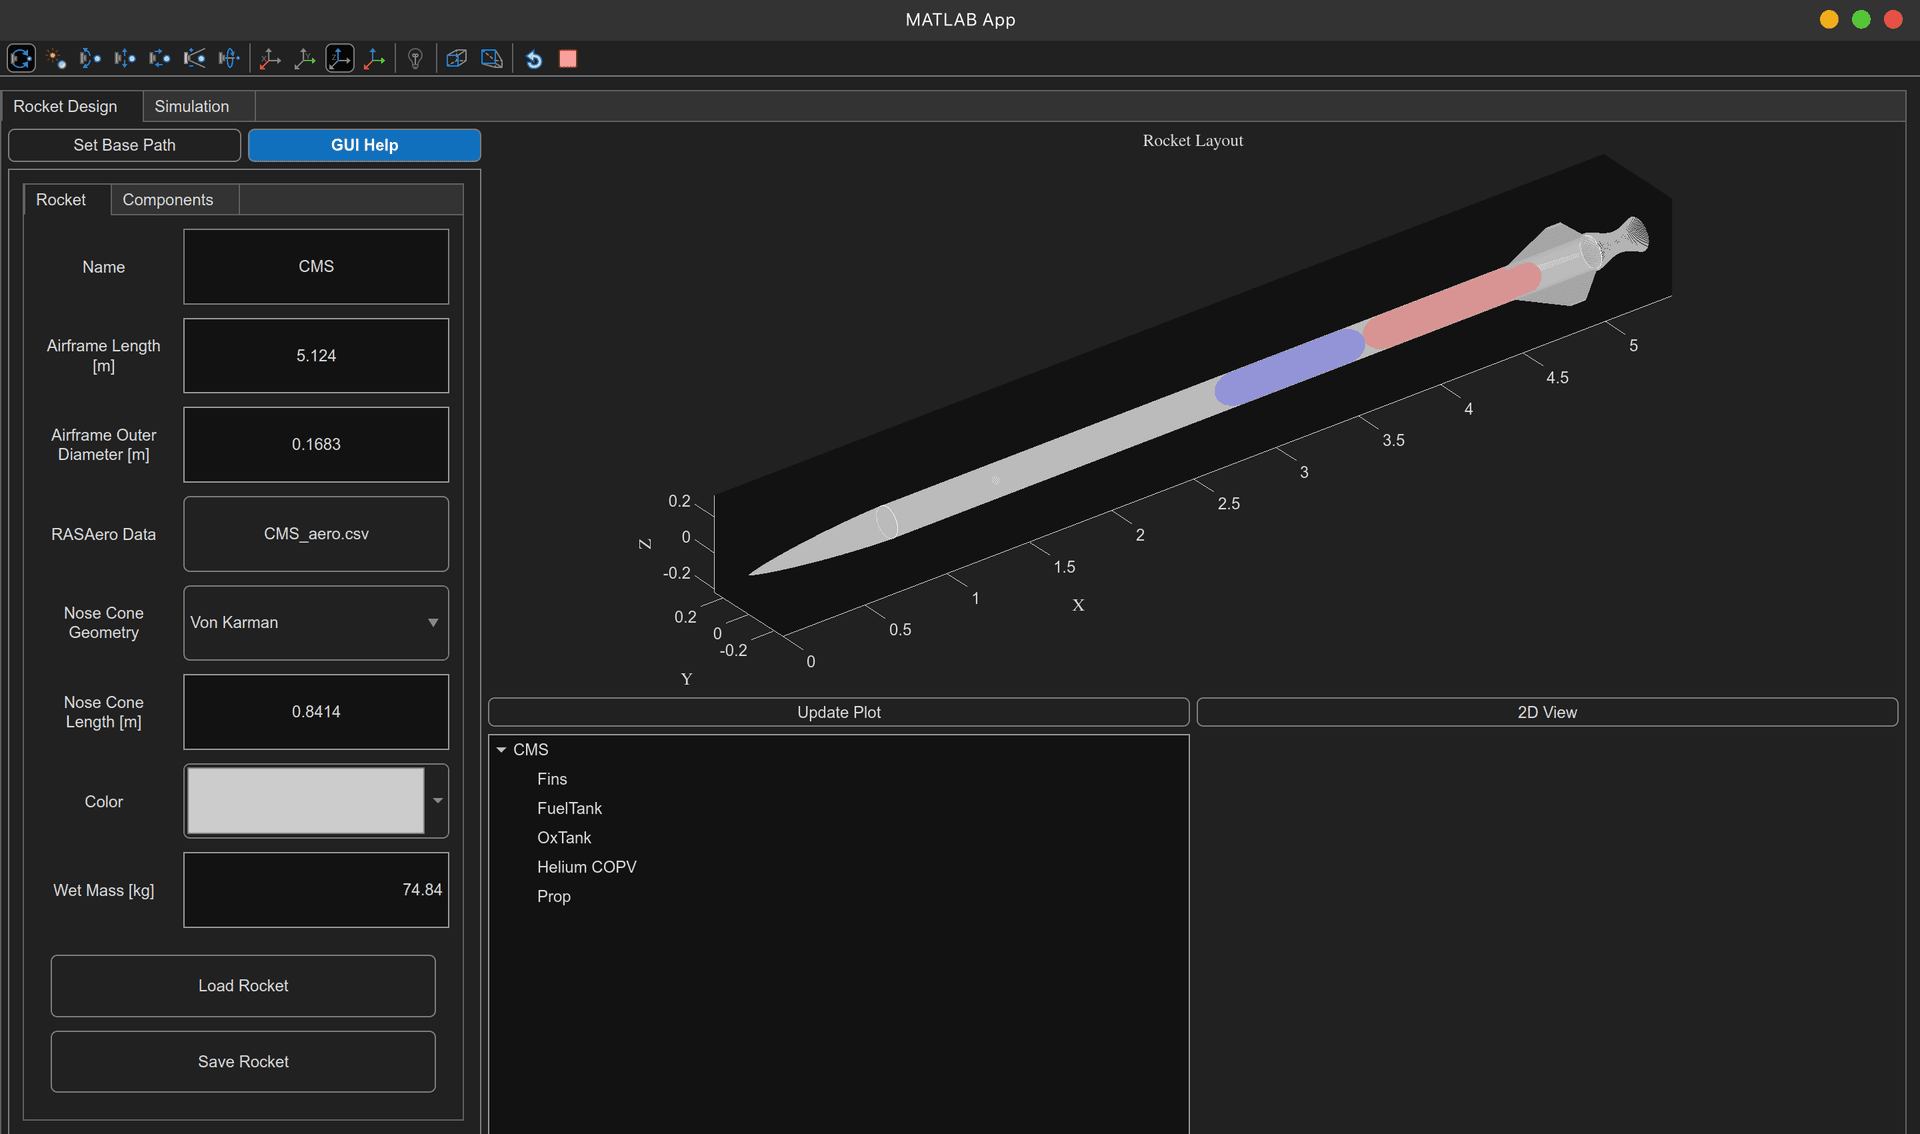Select the Zoom Camera tool
Screen dimensions: 1920x1134
pyautogui.click(x=194, y=58)
